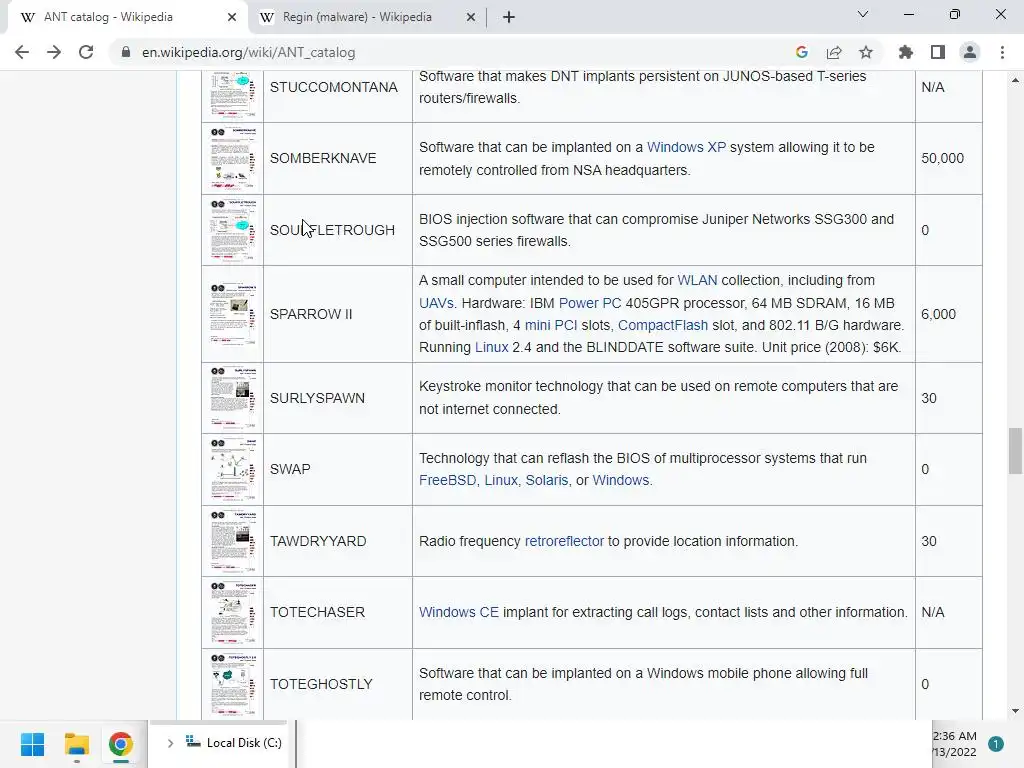Expand Local Disk (C:) tree chevron

(x=170, y=743)
